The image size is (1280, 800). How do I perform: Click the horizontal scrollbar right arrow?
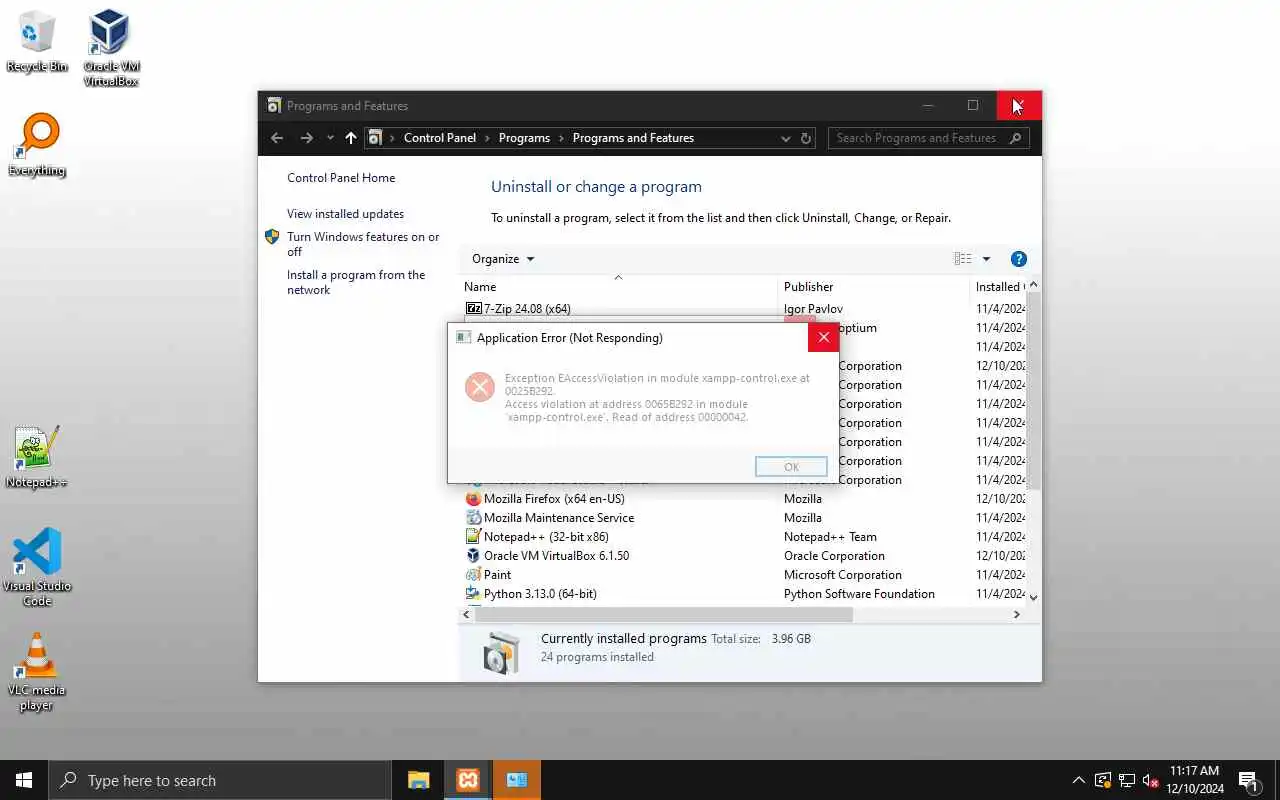[1017, 615]
